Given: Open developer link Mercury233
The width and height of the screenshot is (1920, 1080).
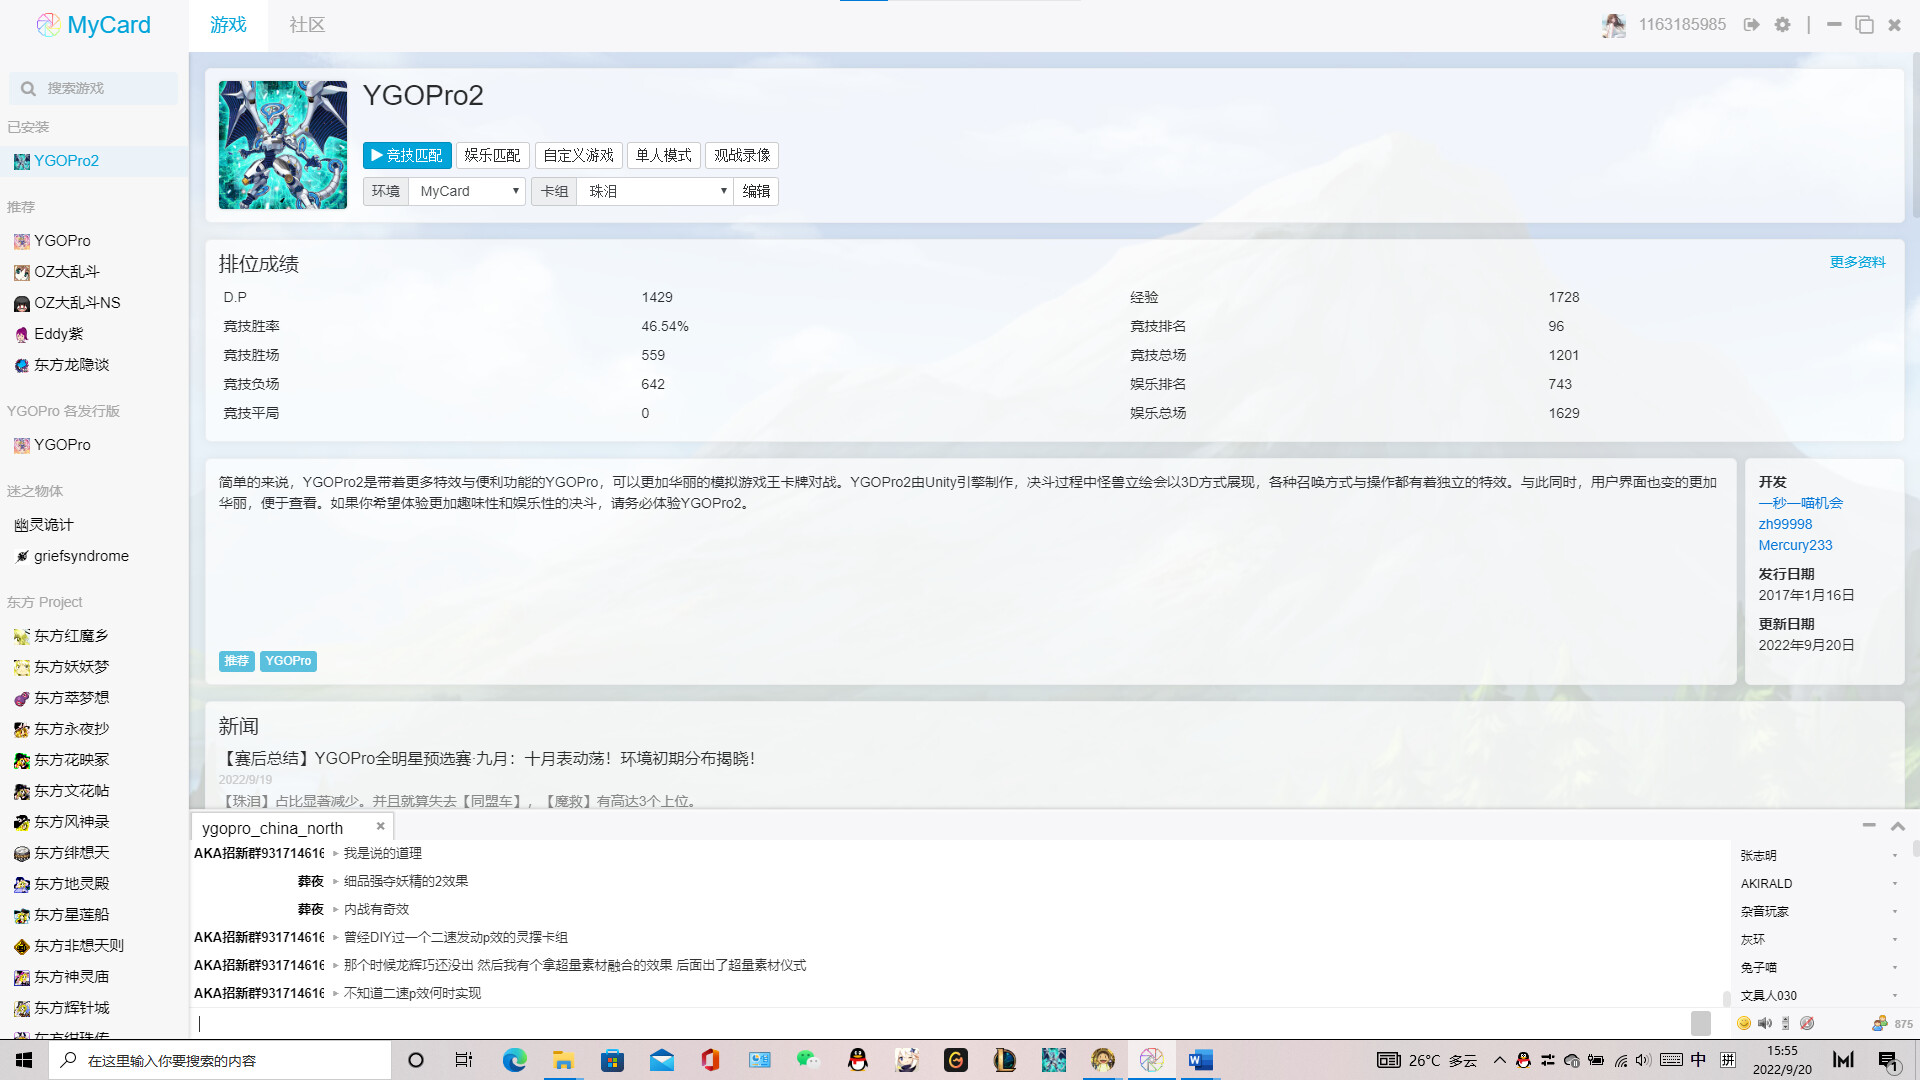Looking at the screenshot, I should click(x=1795, y=545).
